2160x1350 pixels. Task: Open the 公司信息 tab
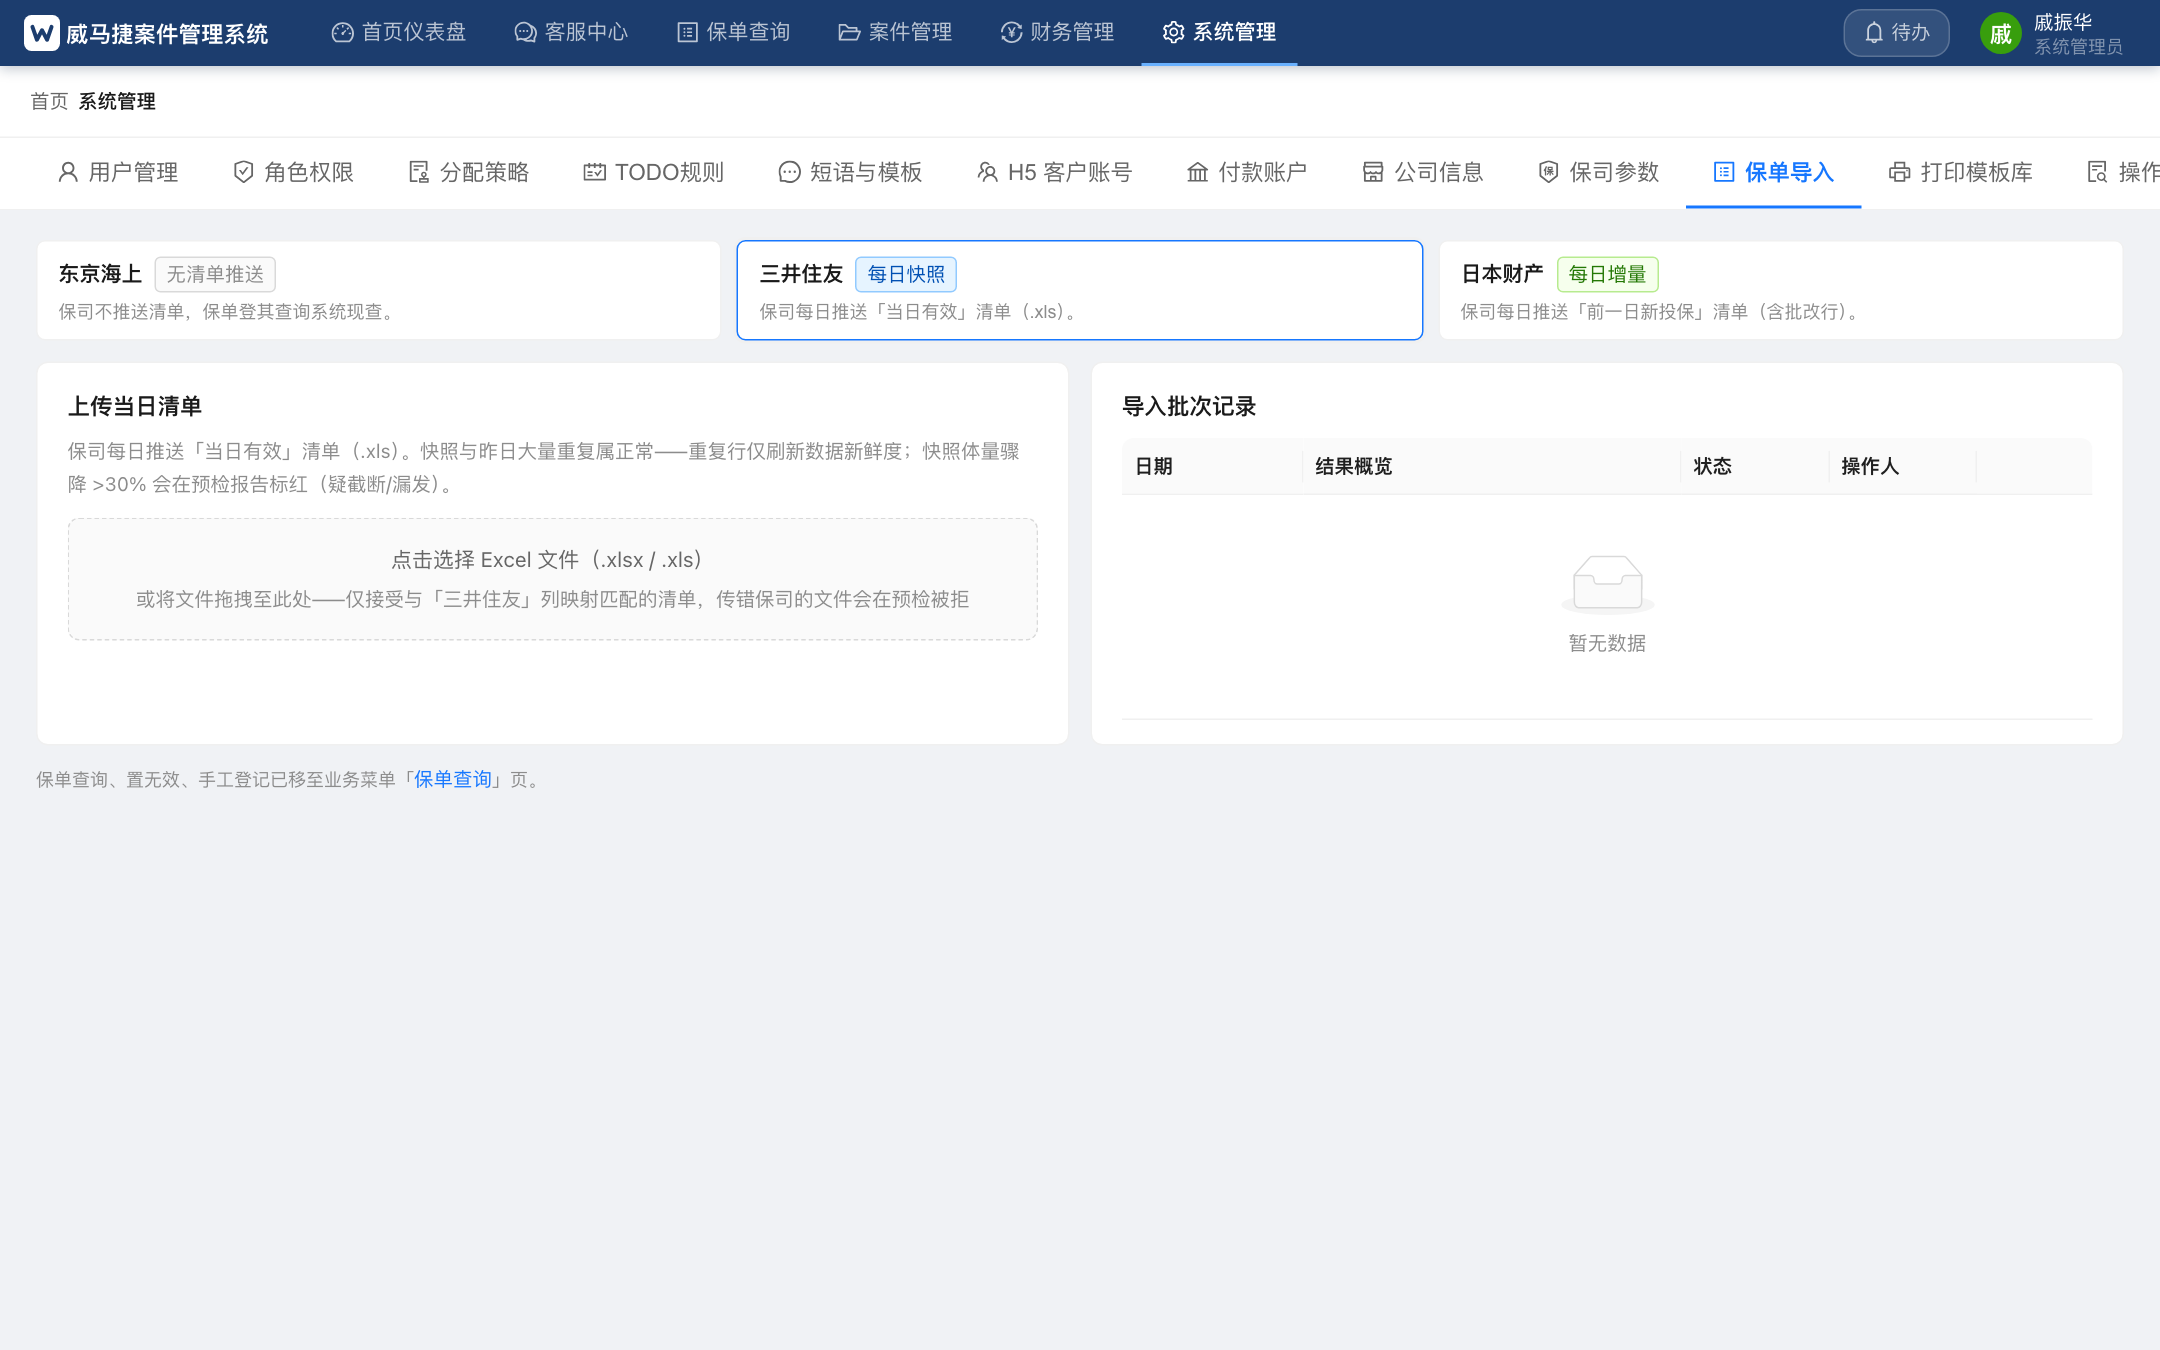pyautogui.click(x=1423, y=172)
